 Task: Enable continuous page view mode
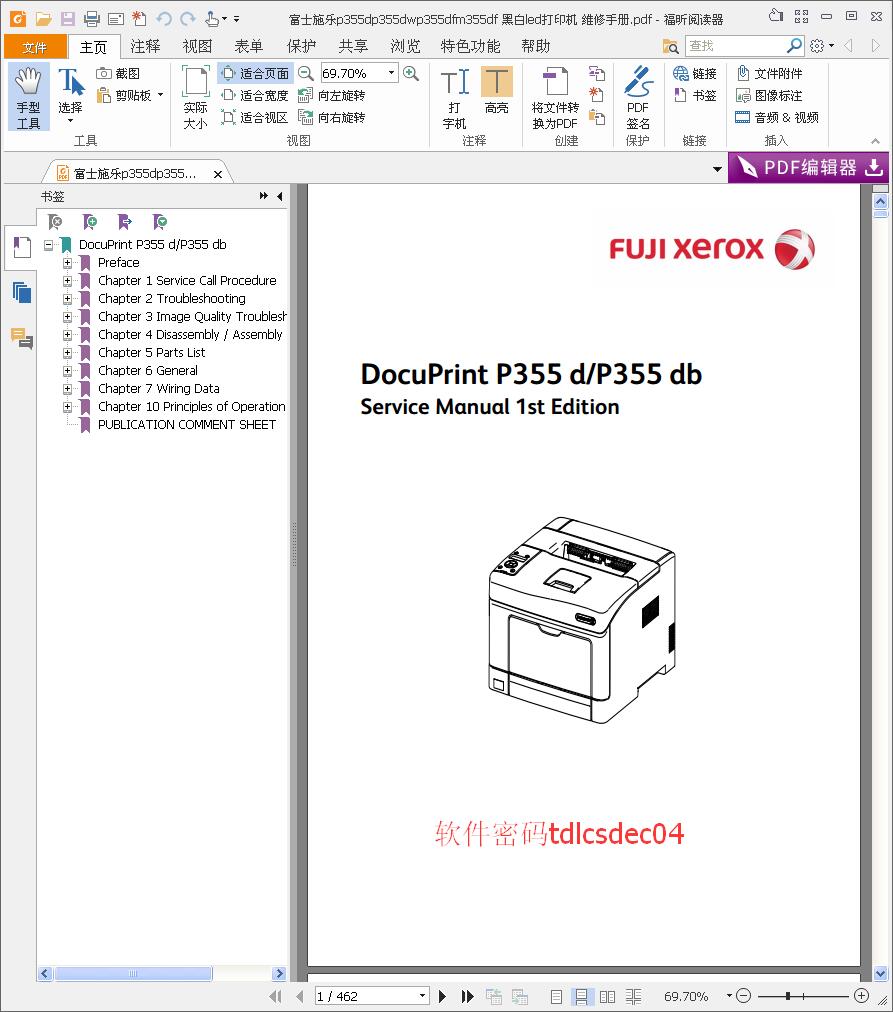click(581, 997)
